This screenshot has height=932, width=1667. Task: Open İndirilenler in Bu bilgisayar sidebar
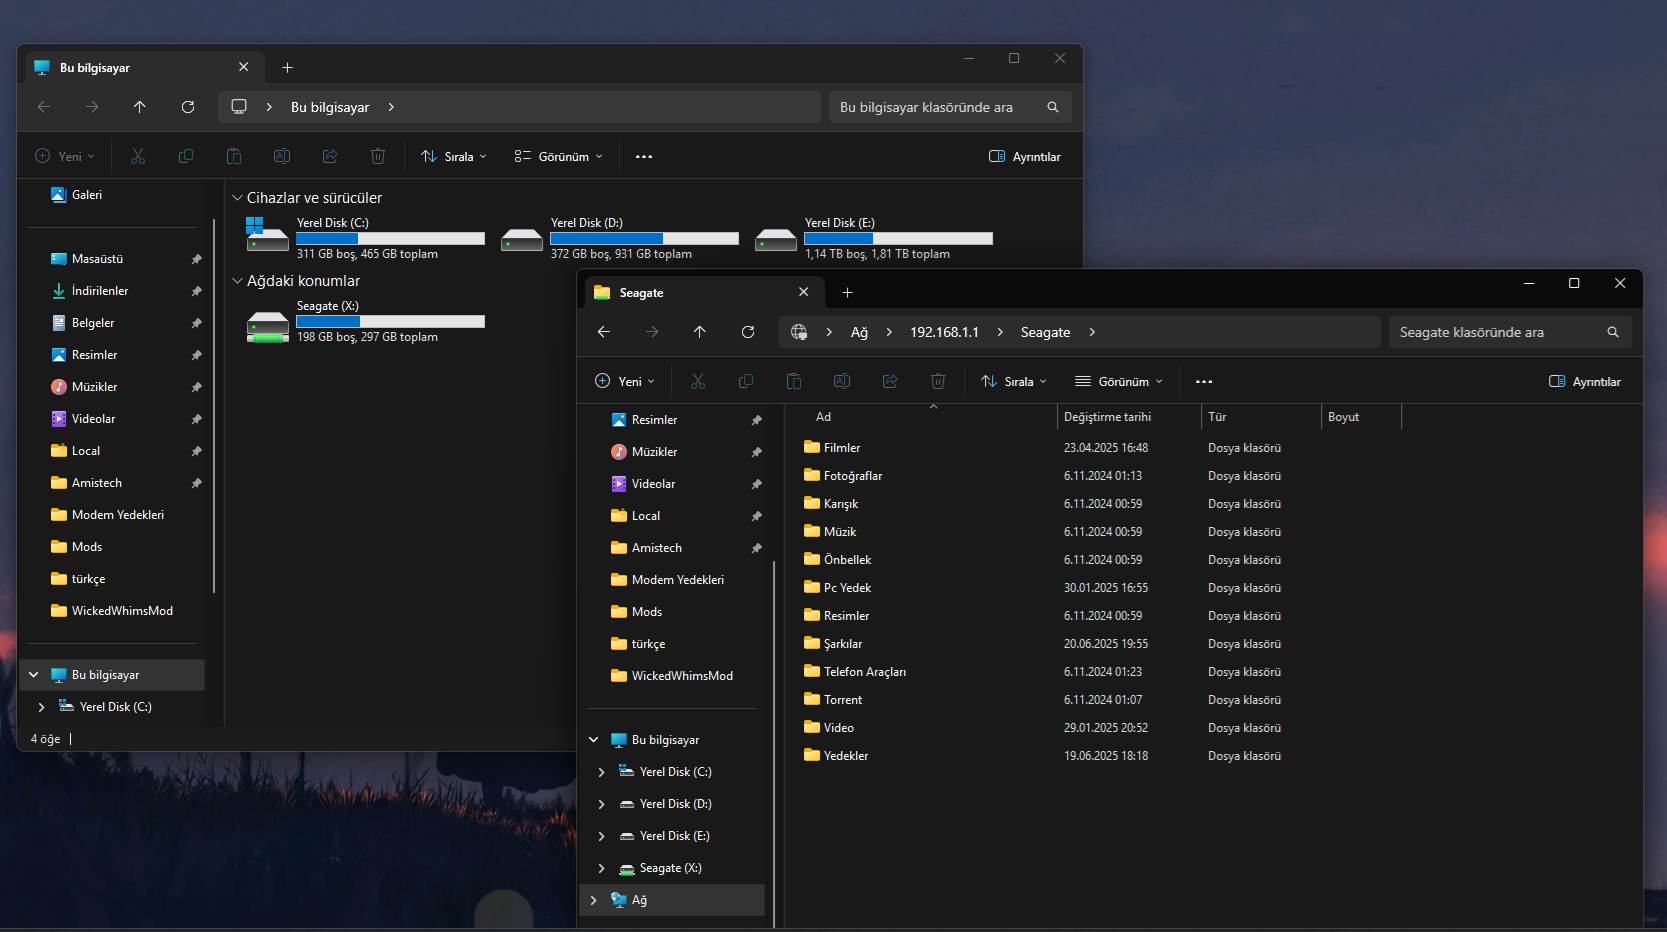(x=100, y=291)
